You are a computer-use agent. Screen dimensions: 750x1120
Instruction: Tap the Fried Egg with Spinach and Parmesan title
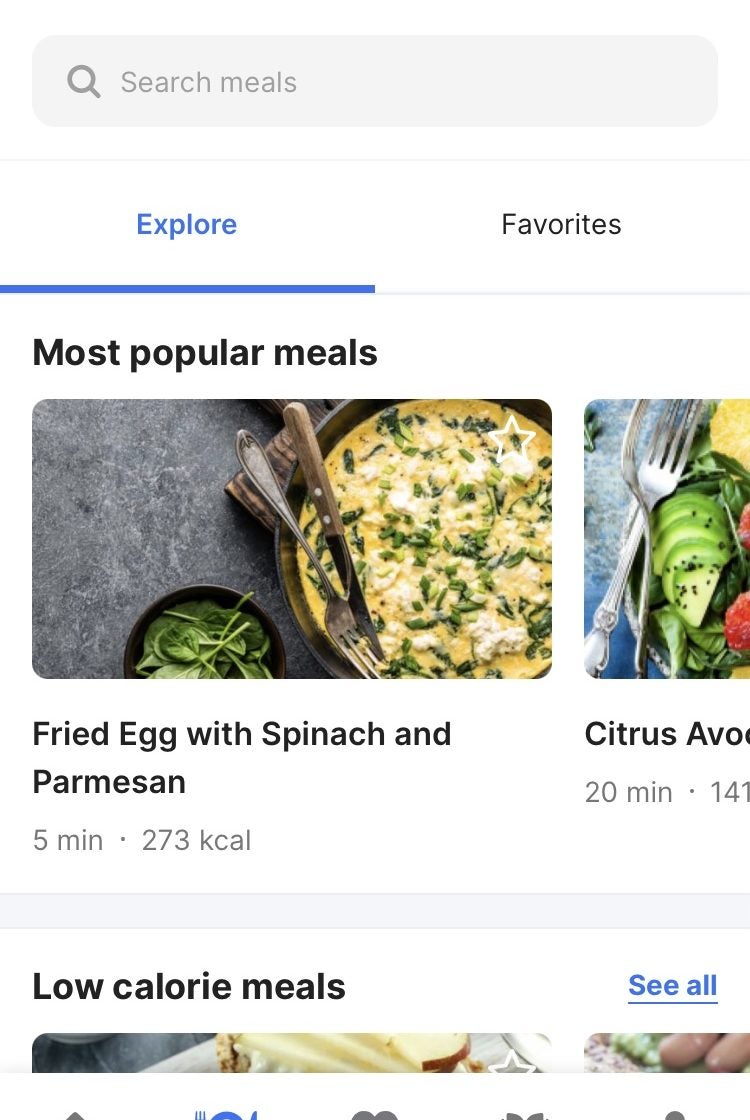[241, 757]
